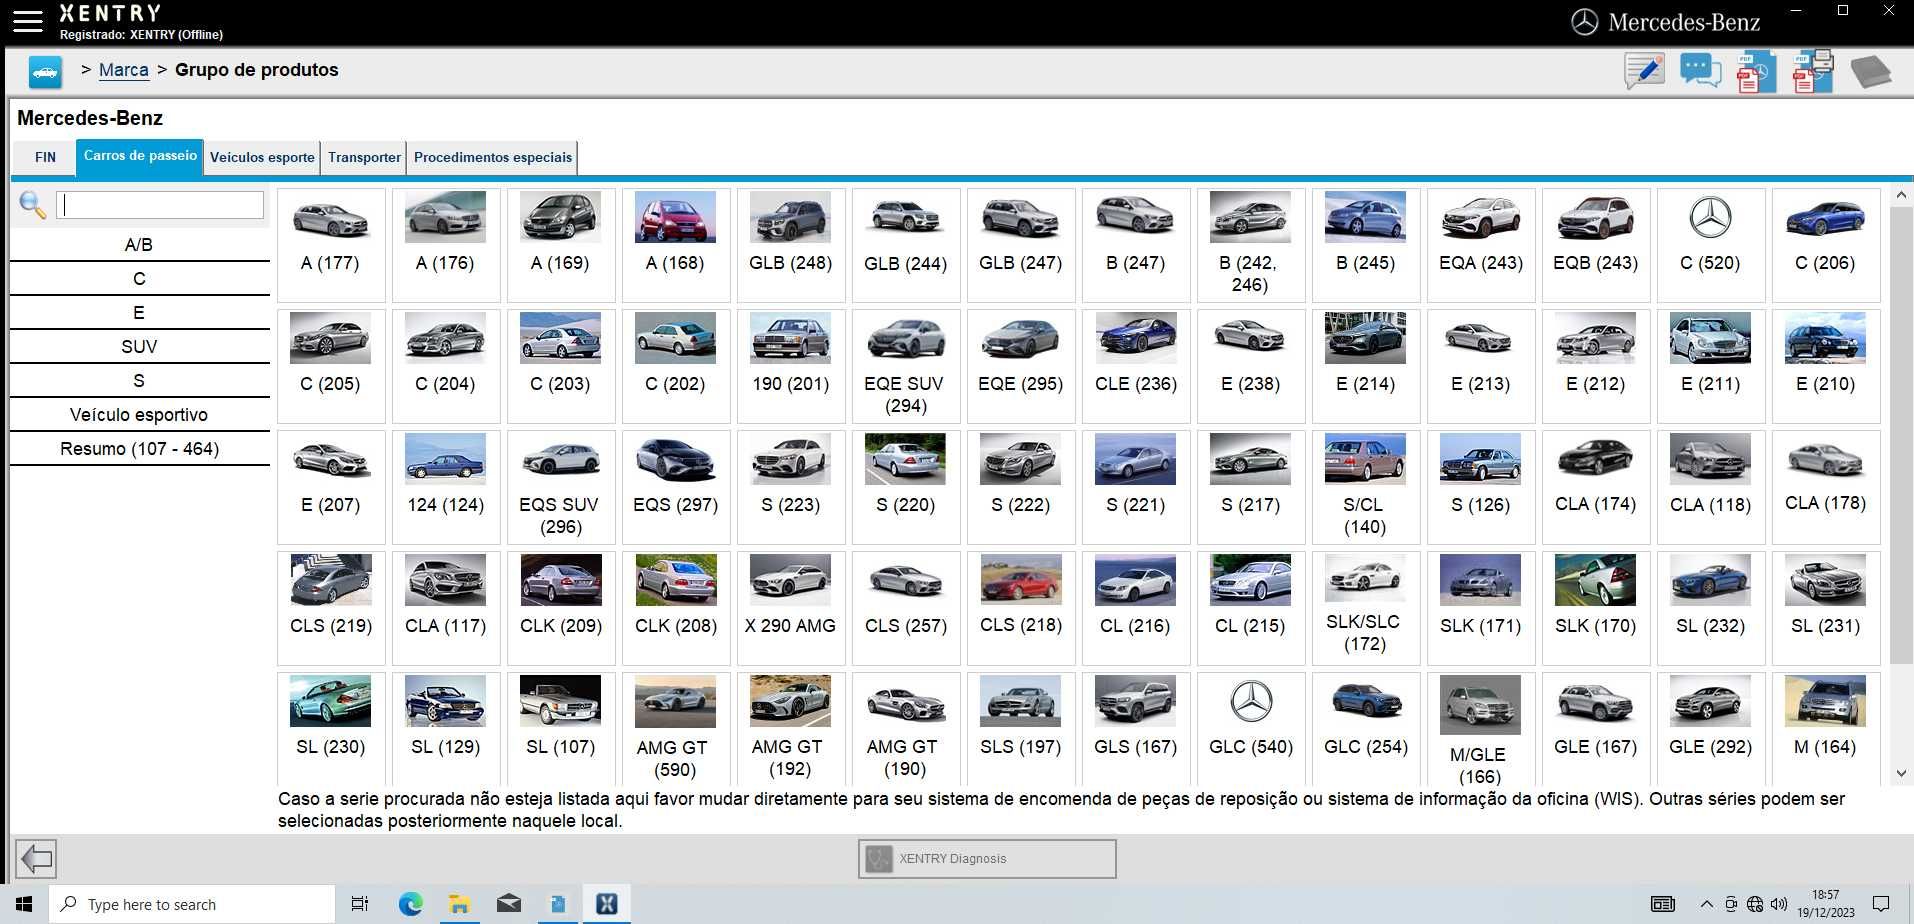Open Task View on the taskbar

click(x=360, y=904)
